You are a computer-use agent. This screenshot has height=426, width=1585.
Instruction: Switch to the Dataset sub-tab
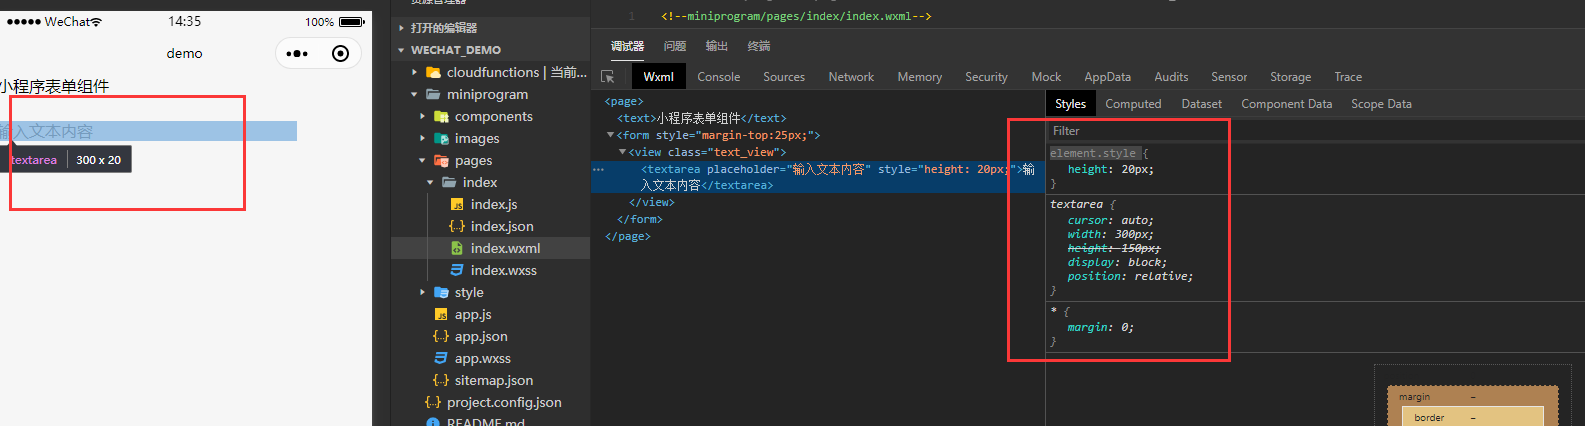1202,104
